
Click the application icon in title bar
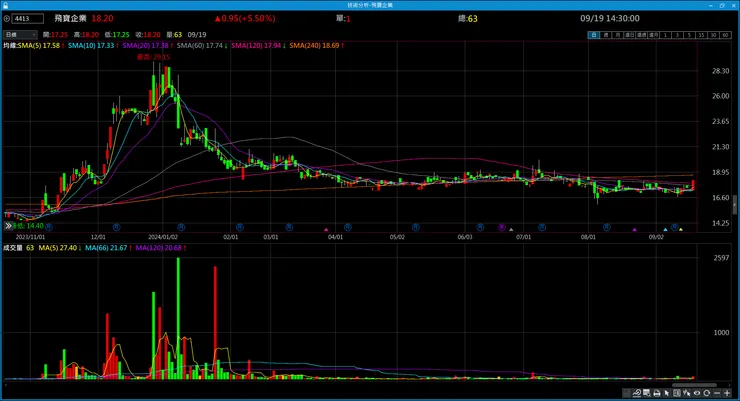click(x=5, y=5)
